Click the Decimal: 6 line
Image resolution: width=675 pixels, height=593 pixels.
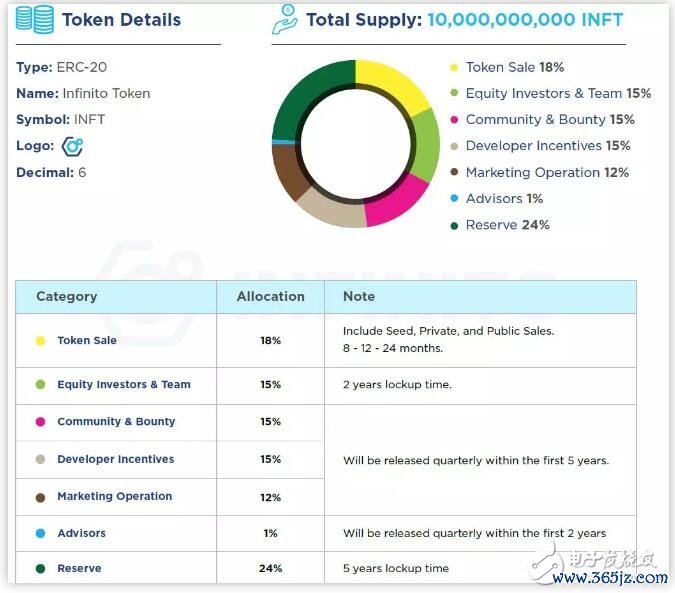coord(51,173)
